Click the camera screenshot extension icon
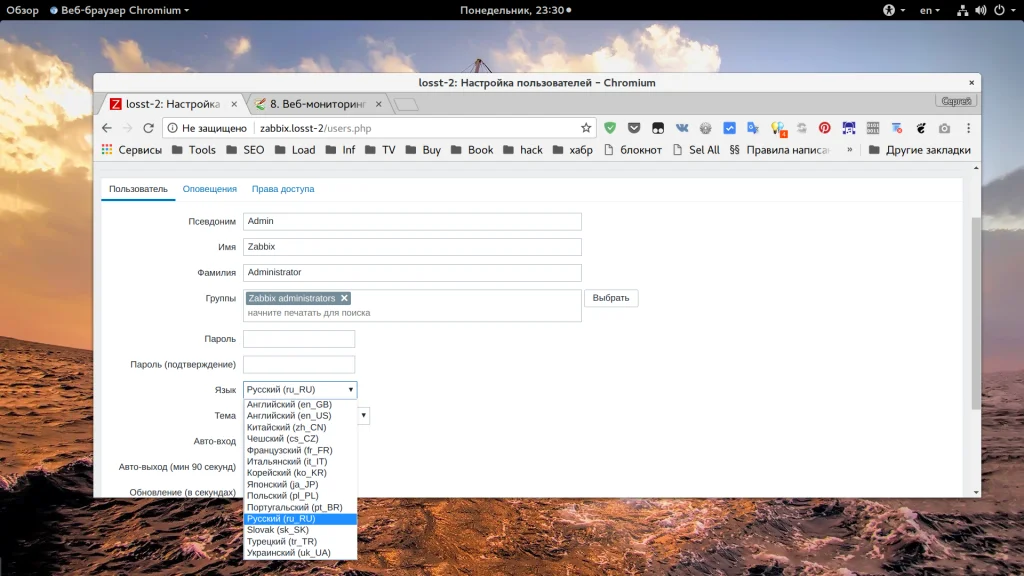The image size is (1024, 576). pyautogui.click(x=944, y=128)
